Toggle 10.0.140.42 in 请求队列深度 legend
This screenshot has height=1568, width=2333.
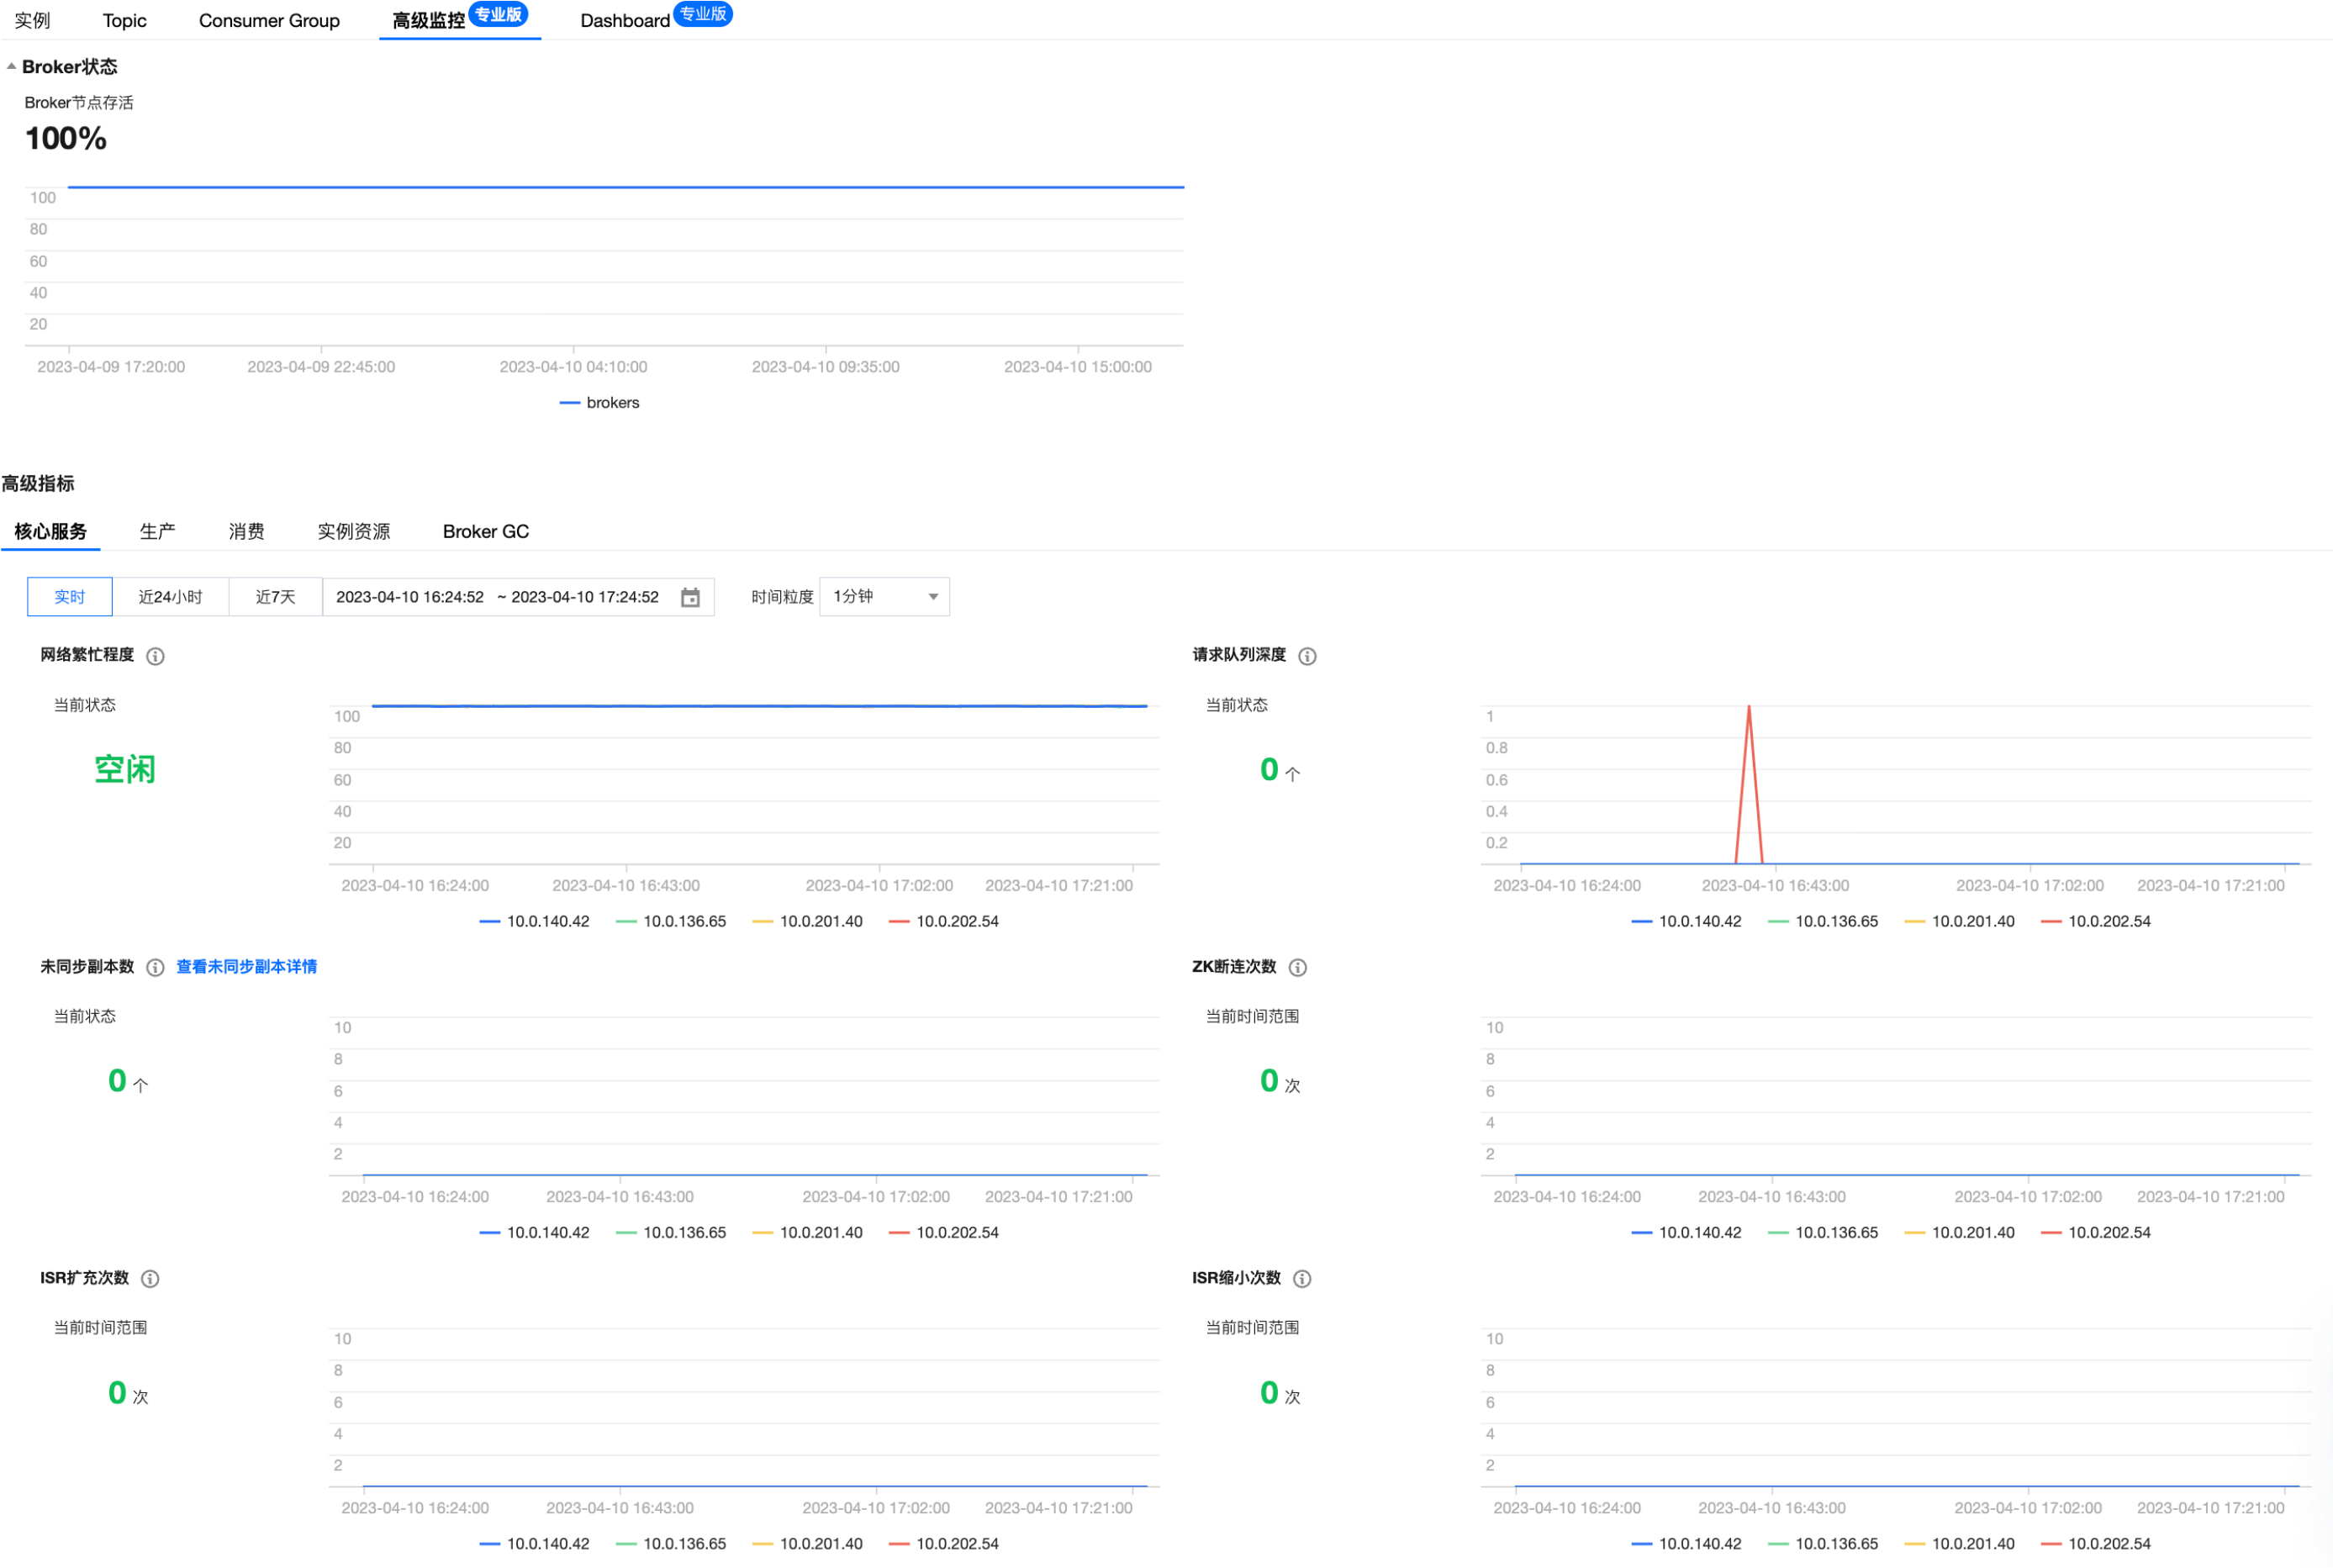[1686, 921]
